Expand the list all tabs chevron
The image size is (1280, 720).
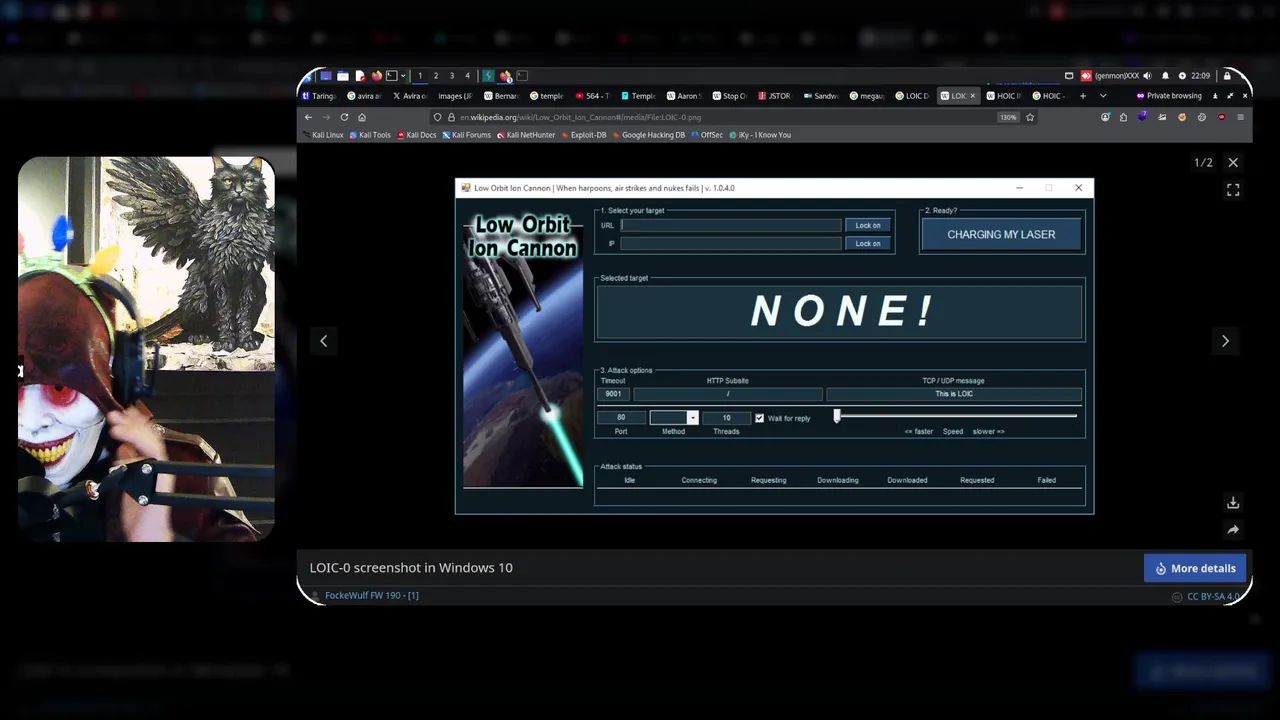1103,96
